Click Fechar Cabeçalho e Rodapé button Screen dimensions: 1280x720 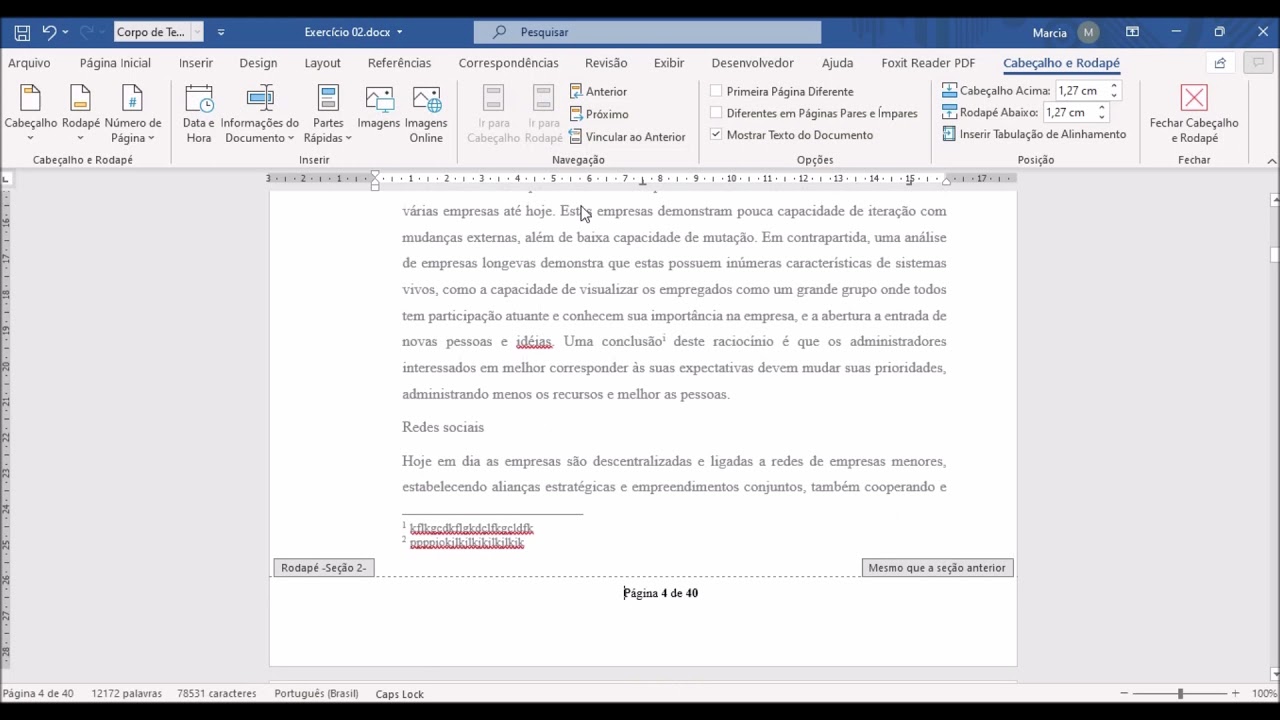[x=1194, y=115]
